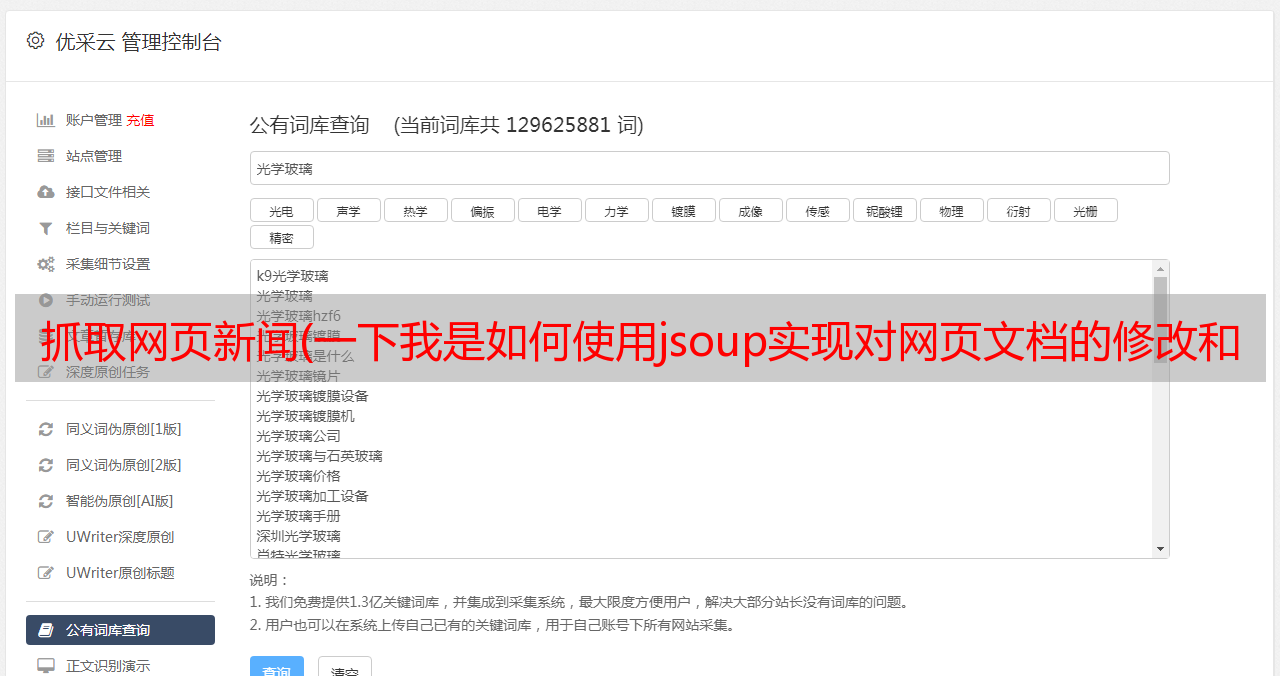
Task: Pick the 镀膜 tag
Action: tap(683, 211)
